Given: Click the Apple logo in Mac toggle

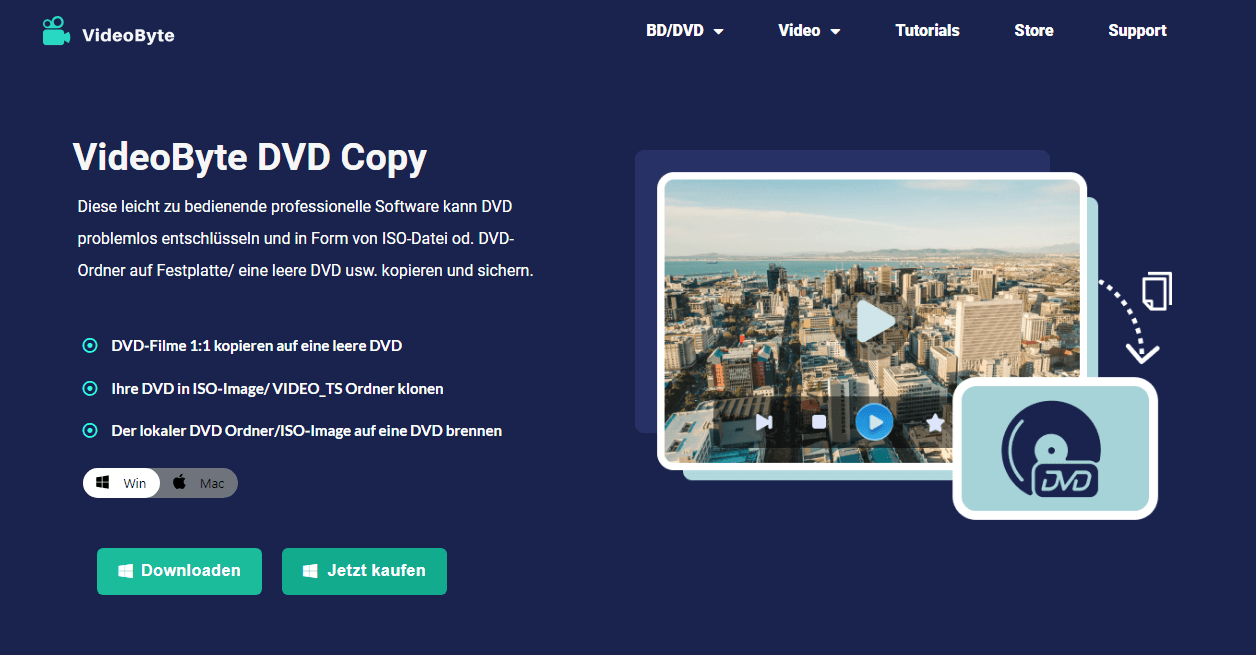Looking at the screenshot, I should point(180,482).
